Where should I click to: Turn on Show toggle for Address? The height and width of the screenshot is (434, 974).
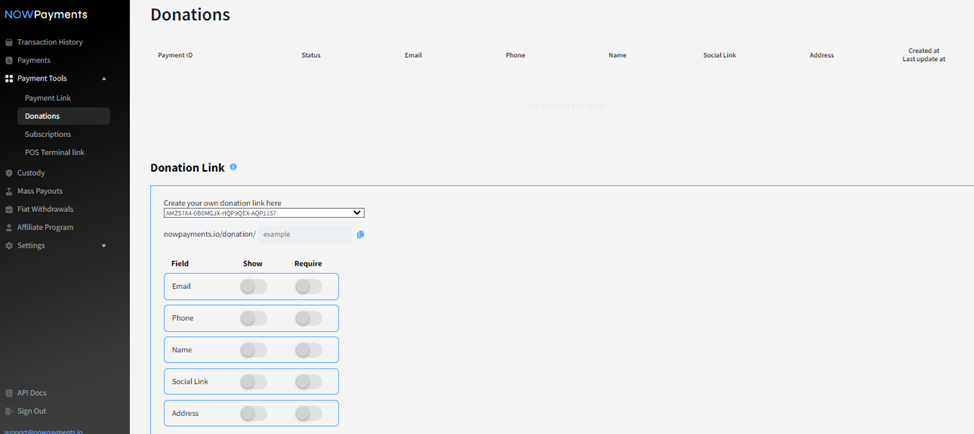[x=253, y=413]
